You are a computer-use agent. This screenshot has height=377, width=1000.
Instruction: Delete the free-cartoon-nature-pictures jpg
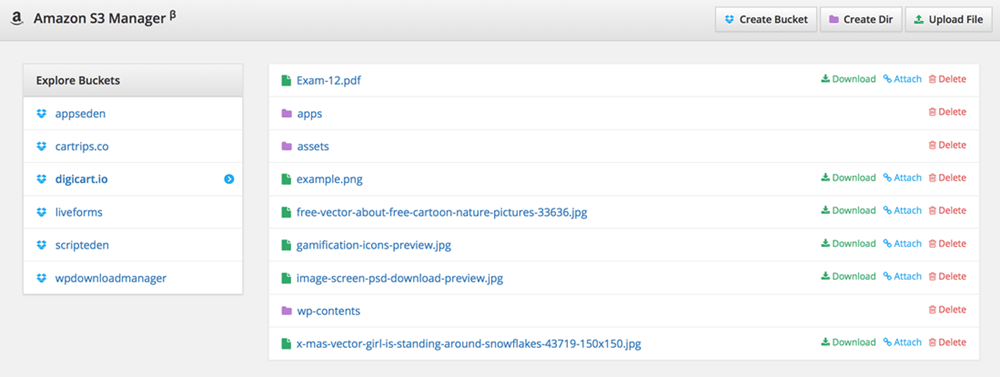point(947,211)
